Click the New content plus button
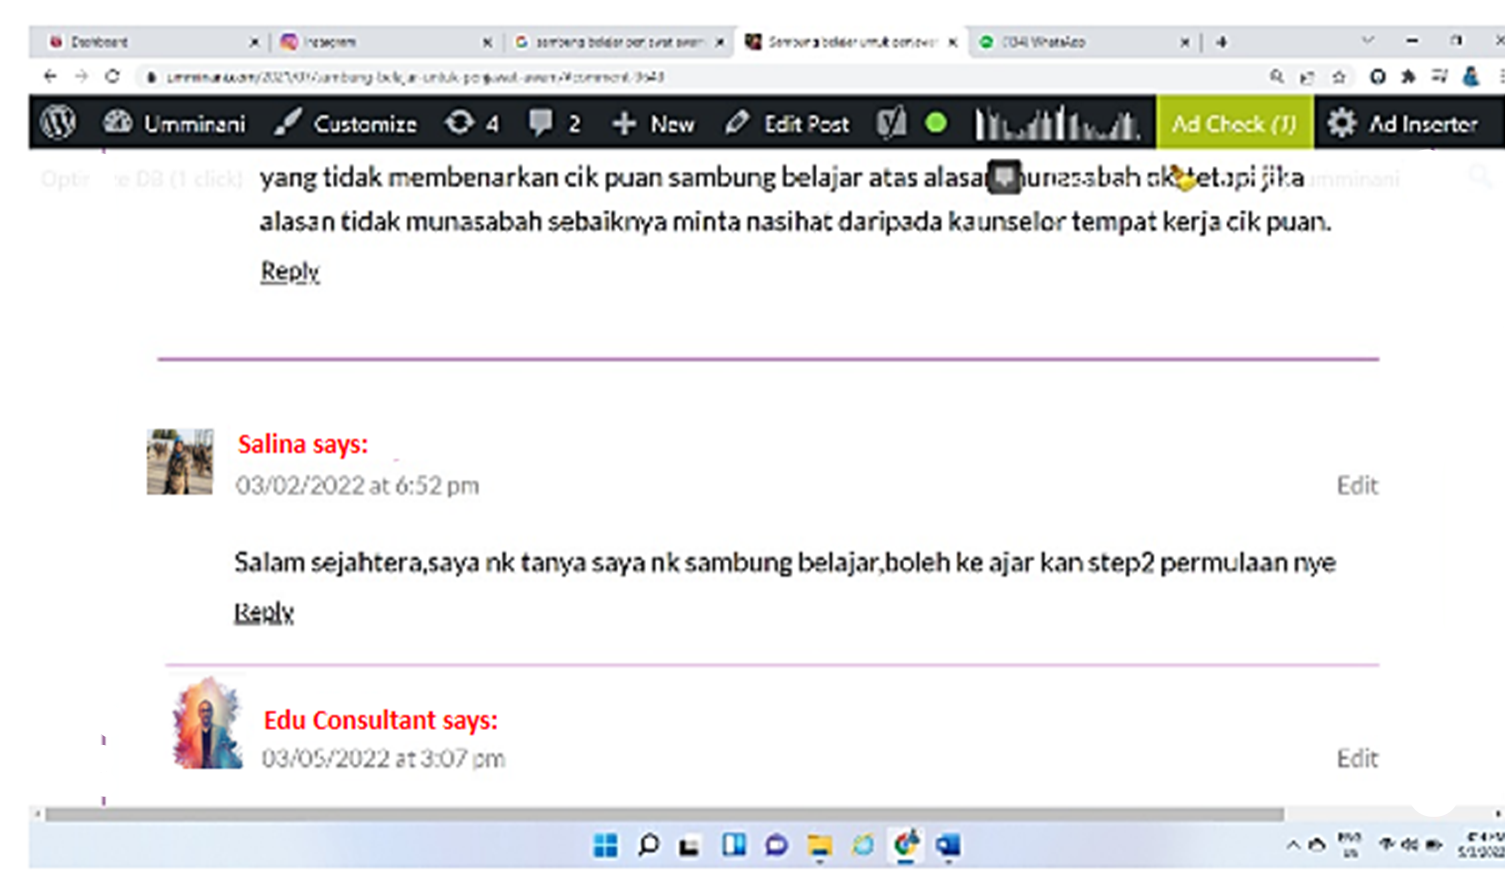The image size is (1505, 894). click(x=653, y=124)
